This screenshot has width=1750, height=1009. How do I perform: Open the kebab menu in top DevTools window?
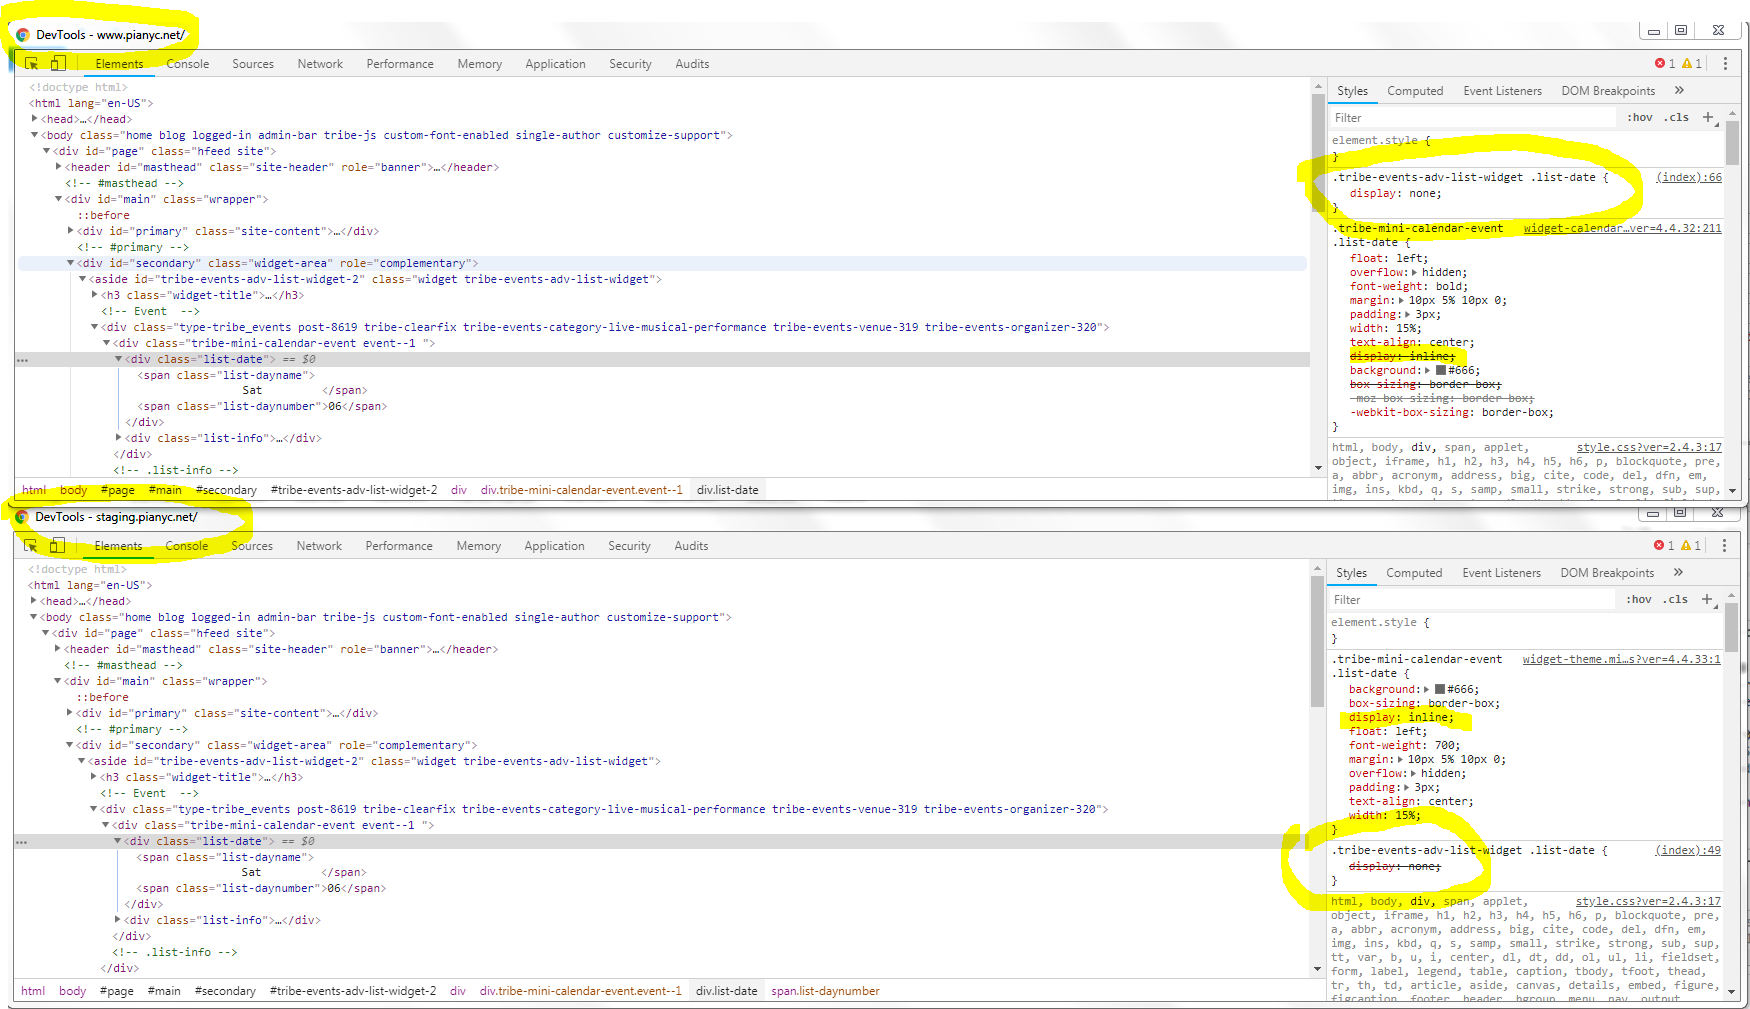pos(1725,63)
